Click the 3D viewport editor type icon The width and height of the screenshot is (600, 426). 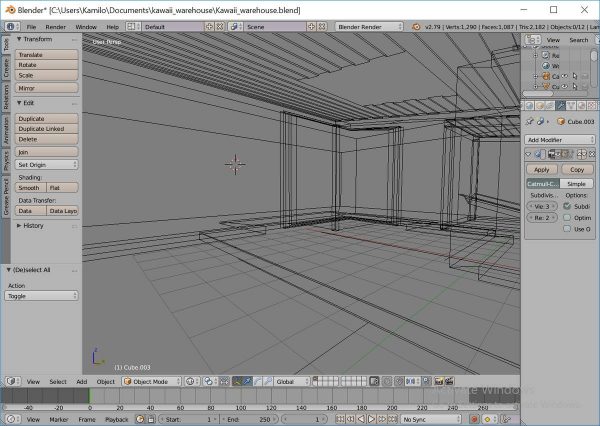(11, 381)
